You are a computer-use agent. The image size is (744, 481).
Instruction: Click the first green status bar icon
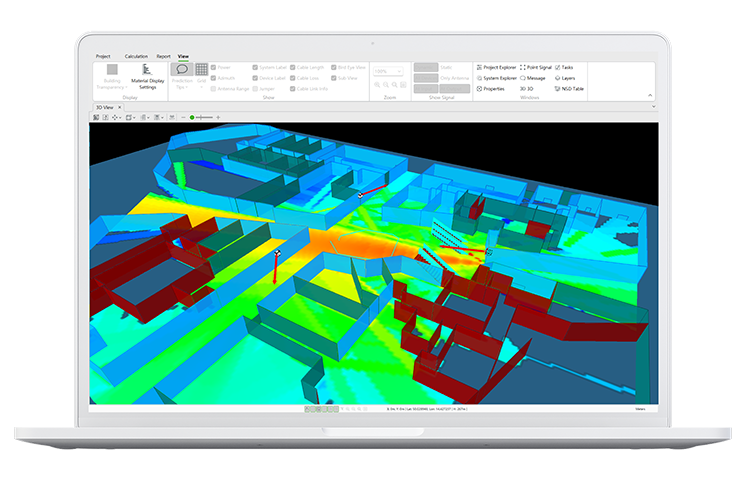tap(307, 408)
